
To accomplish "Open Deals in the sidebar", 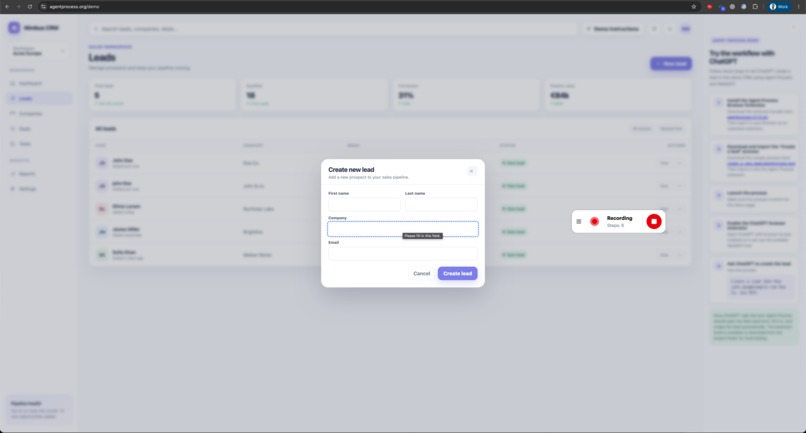I will point(40,129).
